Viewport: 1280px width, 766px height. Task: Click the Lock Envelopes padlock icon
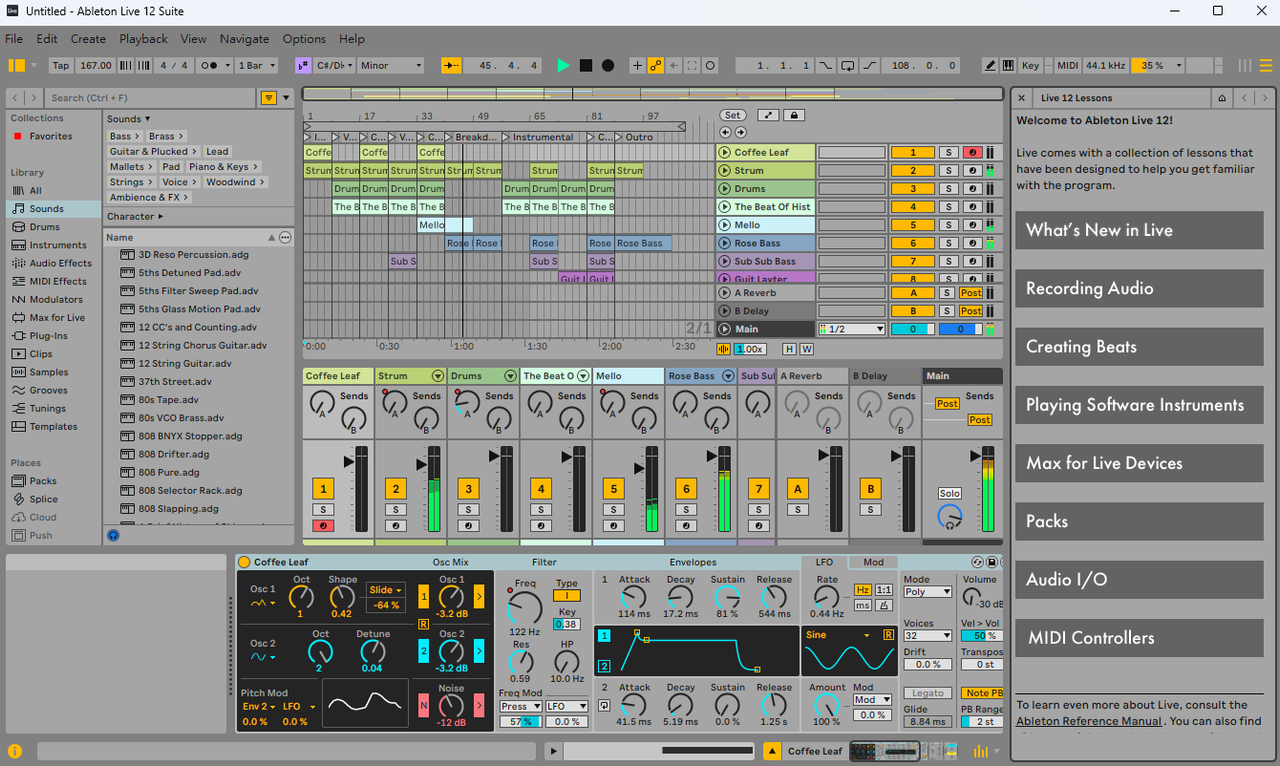(794, 115)
